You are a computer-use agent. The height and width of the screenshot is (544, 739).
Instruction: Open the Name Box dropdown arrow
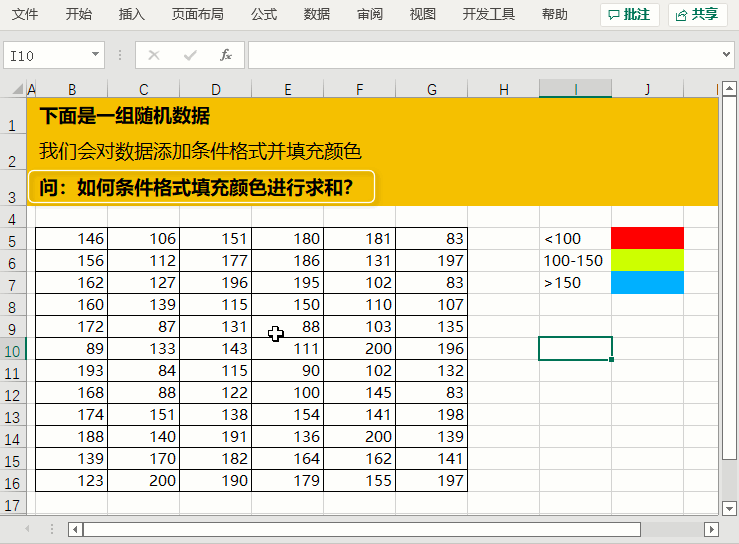(x=95, y=55)
